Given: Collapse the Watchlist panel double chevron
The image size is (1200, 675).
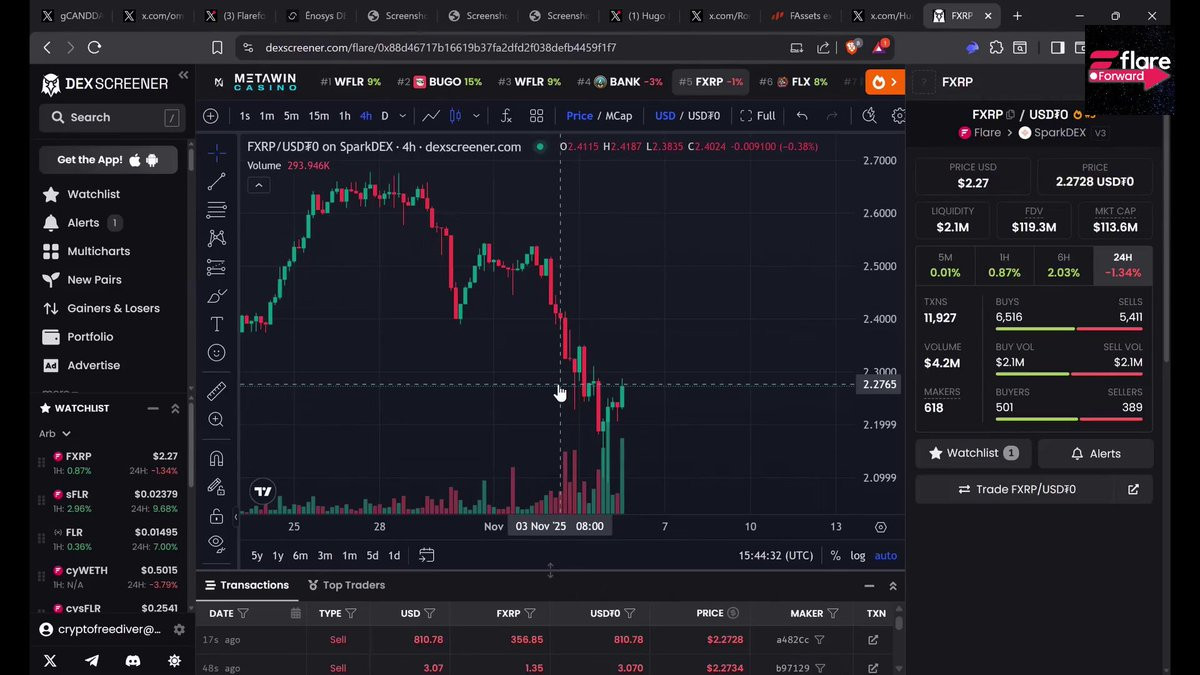Looking at the screenshot, I should (175, 408).
